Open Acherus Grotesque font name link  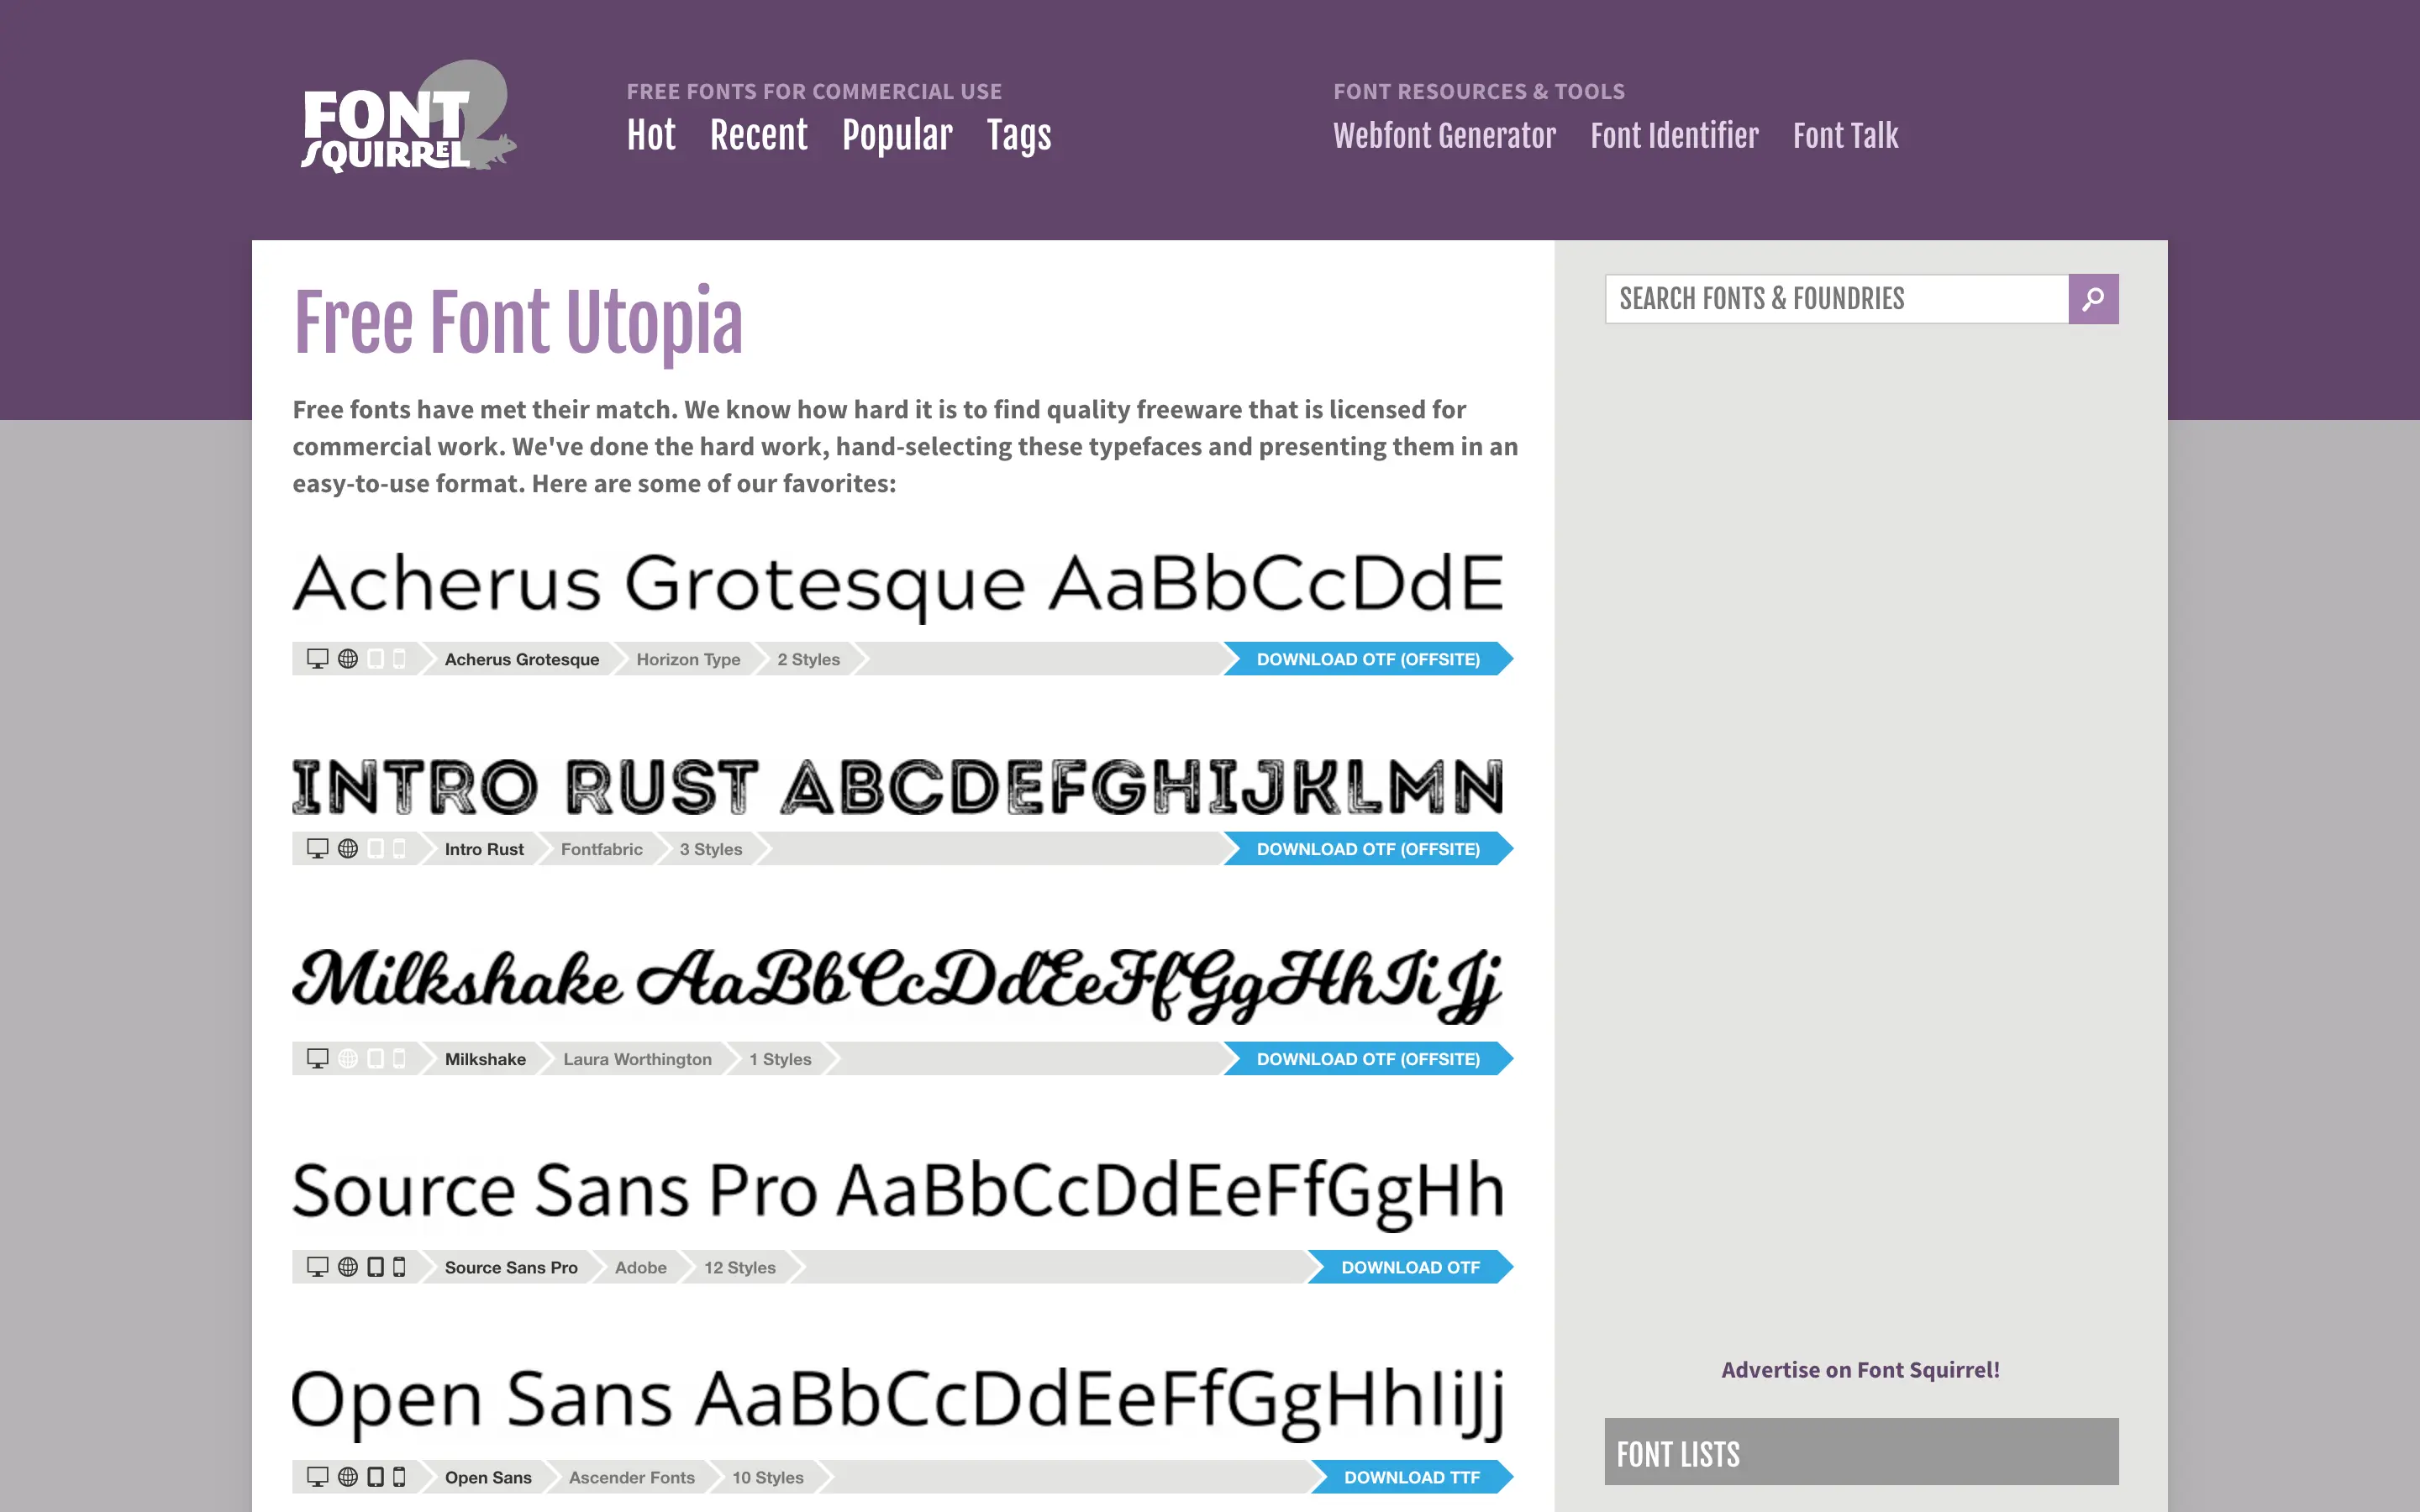pyautogui.click(x=522, y=659)
